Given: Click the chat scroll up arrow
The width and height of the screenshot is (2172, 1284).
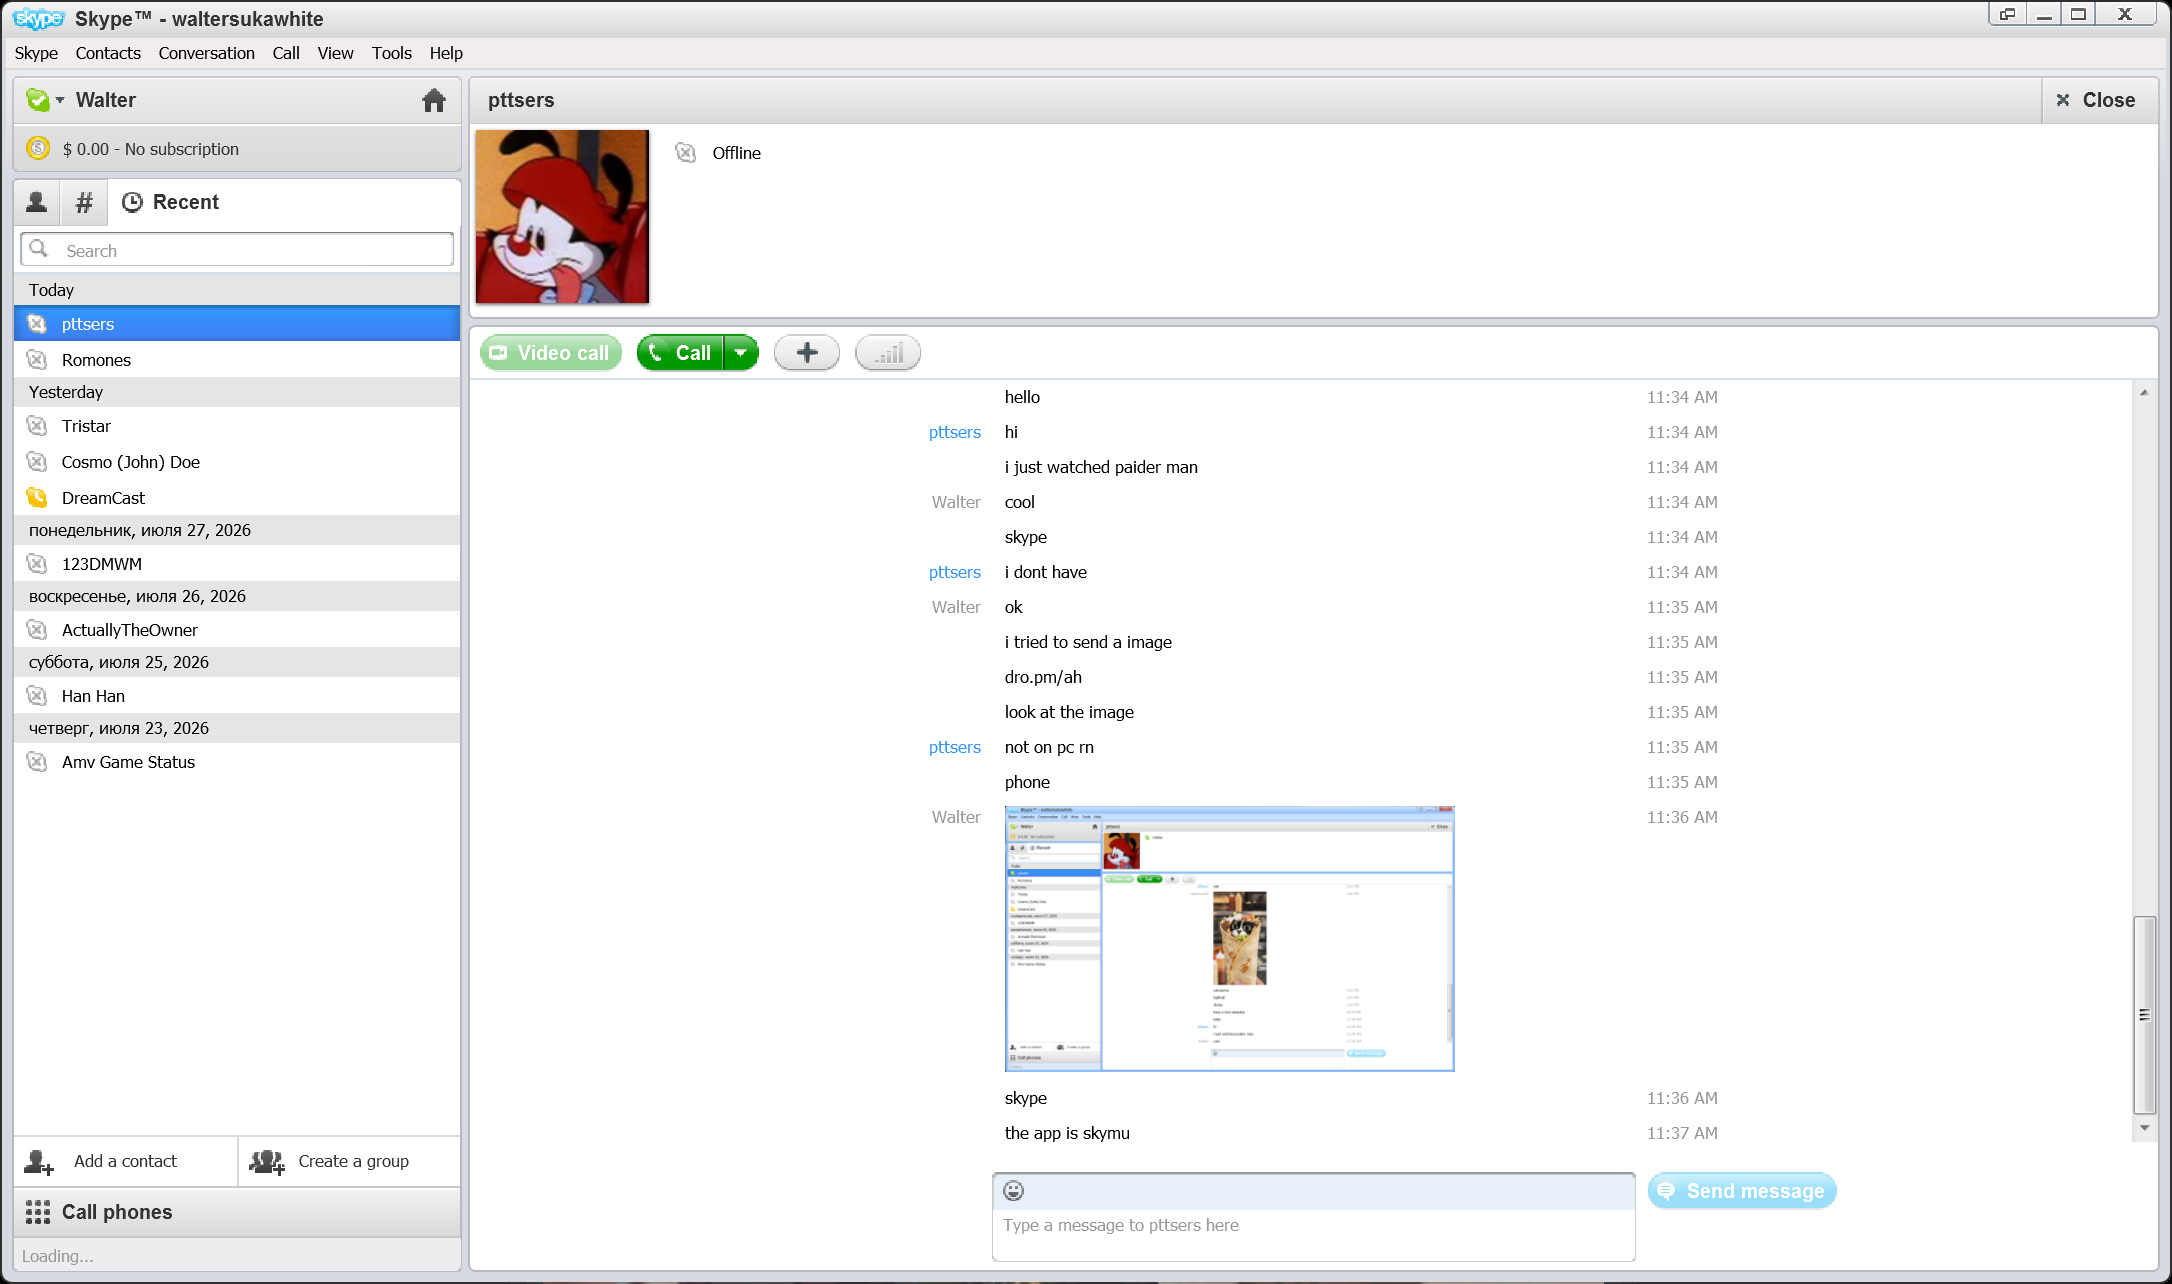Looking at the screenshot, I should point(2144,393).
